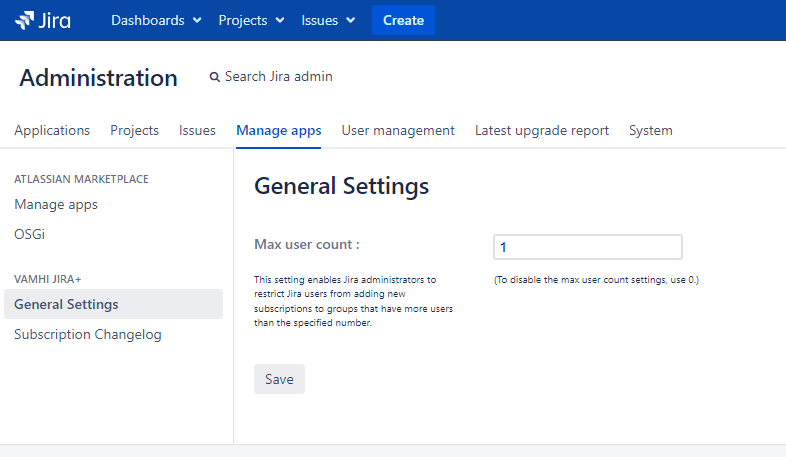Open the User management tab
Screen dimensions: 786x457
398,130
